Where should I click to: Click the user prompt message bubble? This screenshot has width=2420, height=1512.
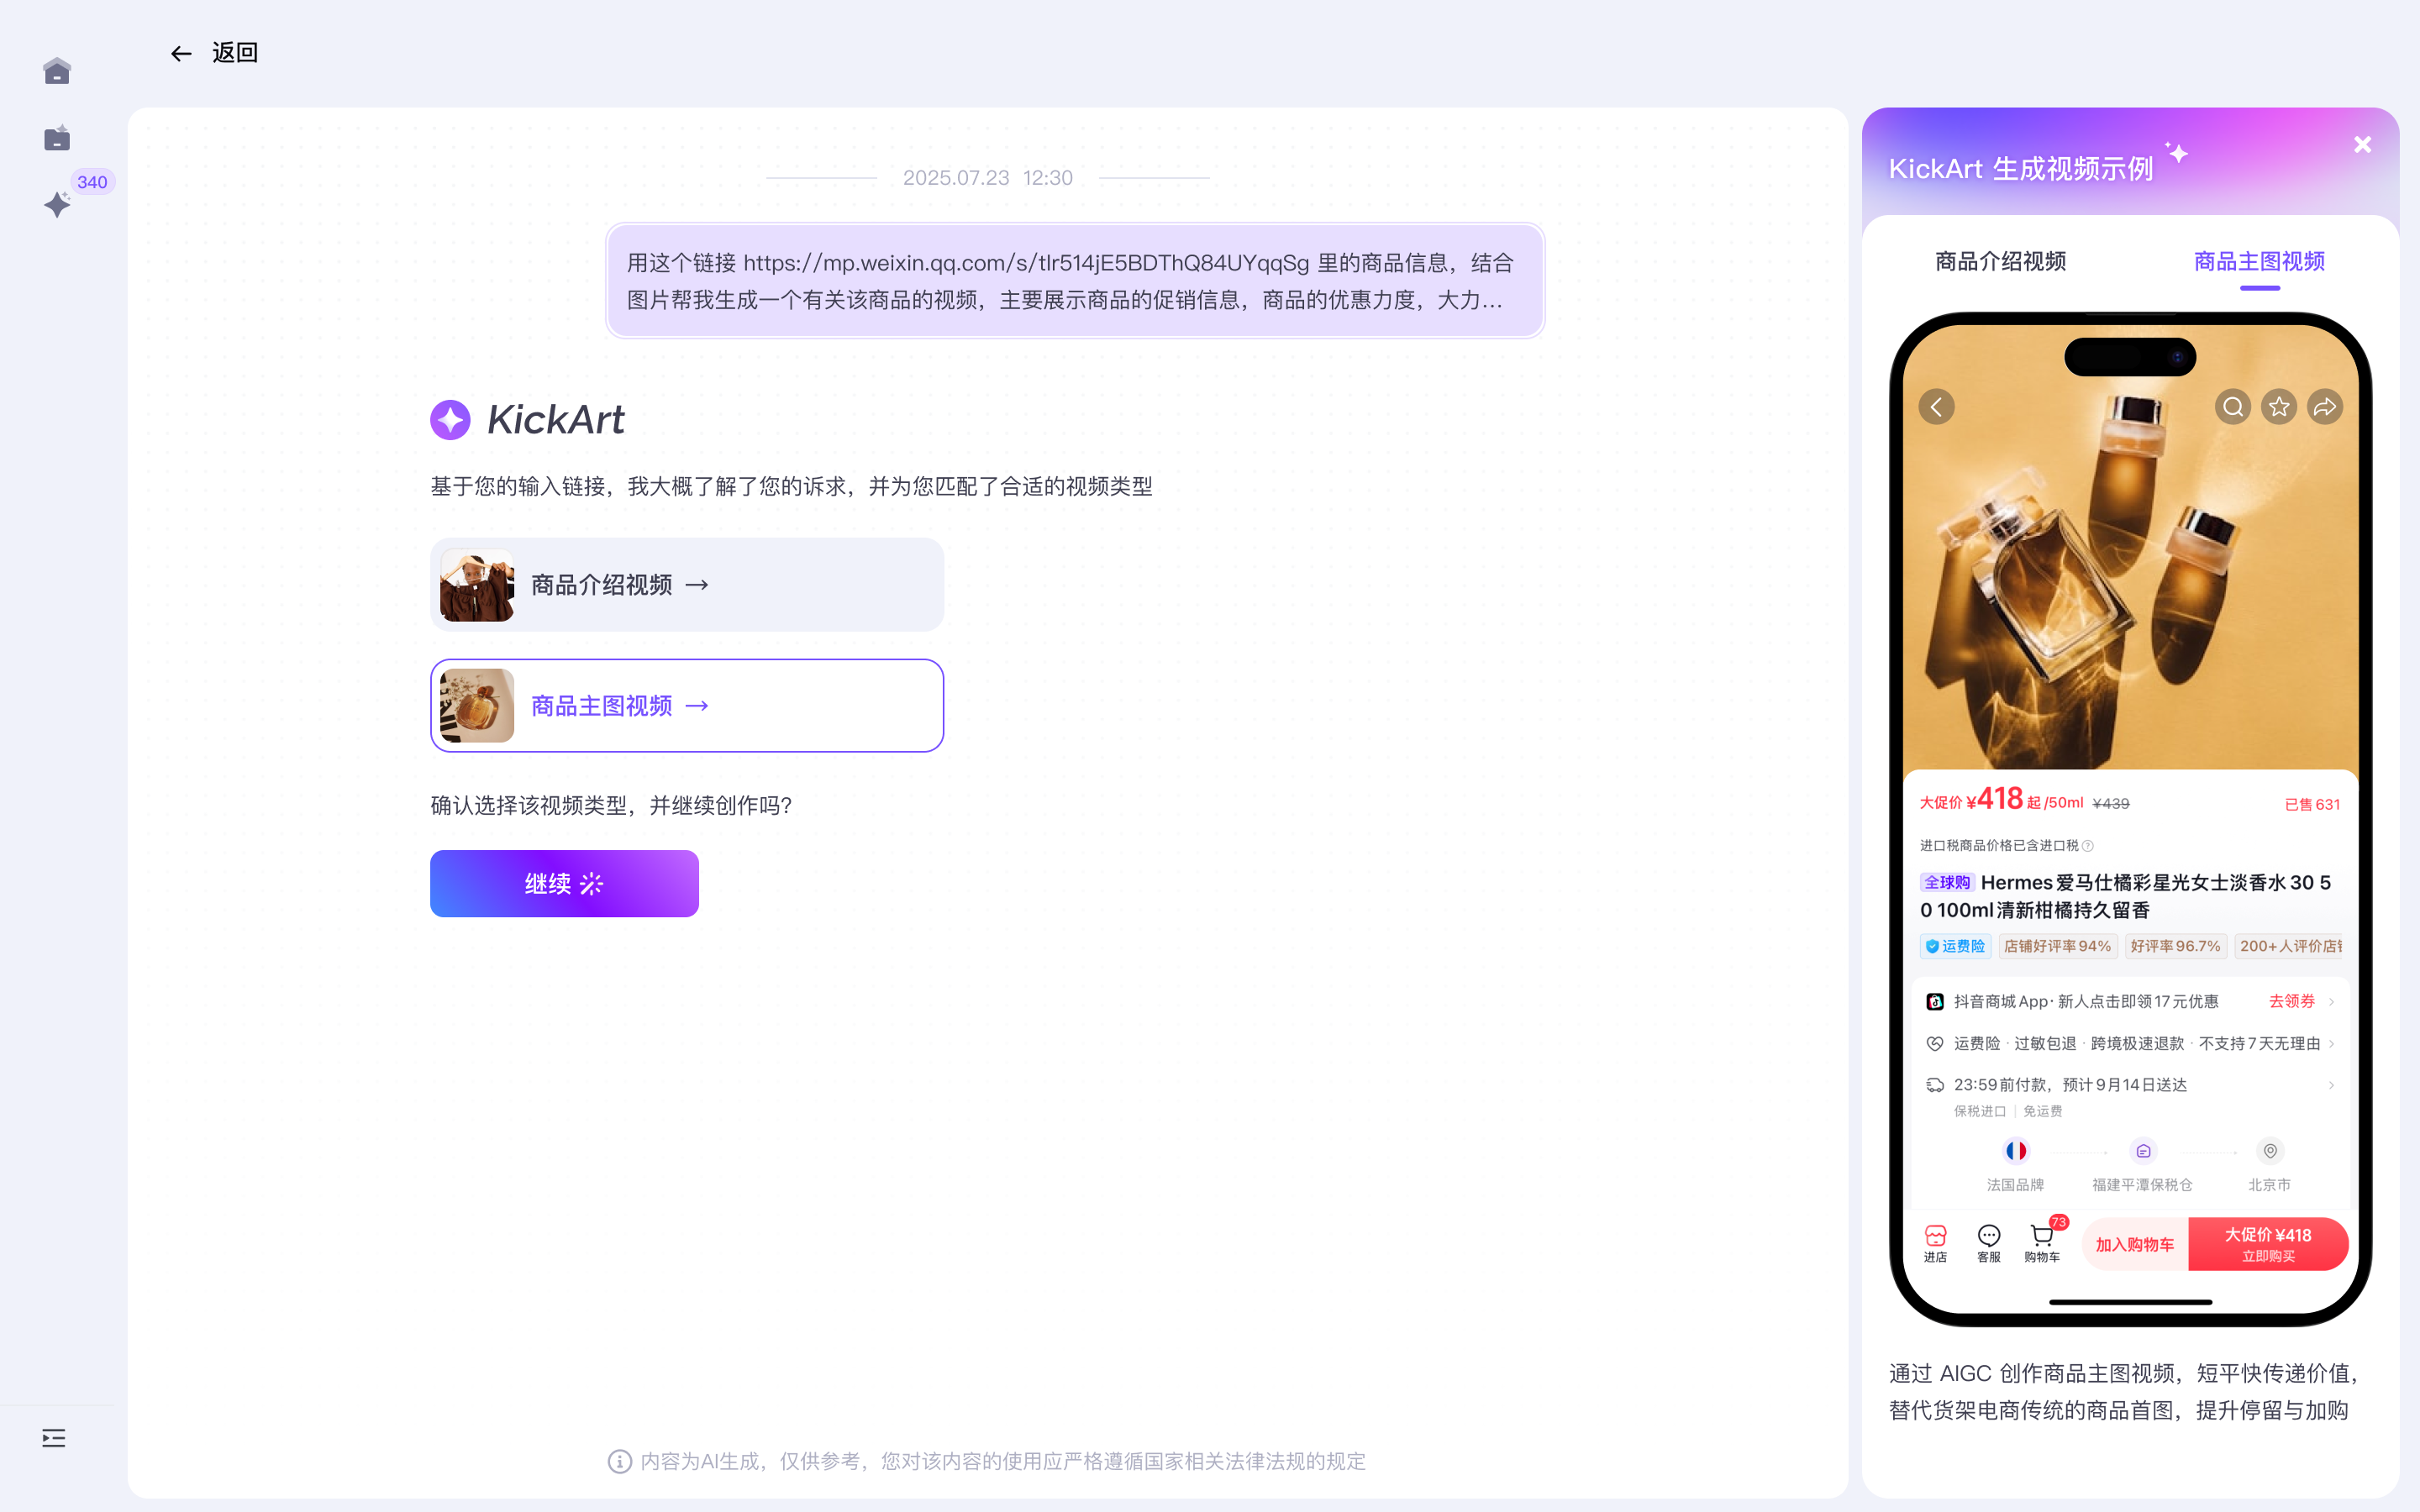click(x=1075, y=281)
